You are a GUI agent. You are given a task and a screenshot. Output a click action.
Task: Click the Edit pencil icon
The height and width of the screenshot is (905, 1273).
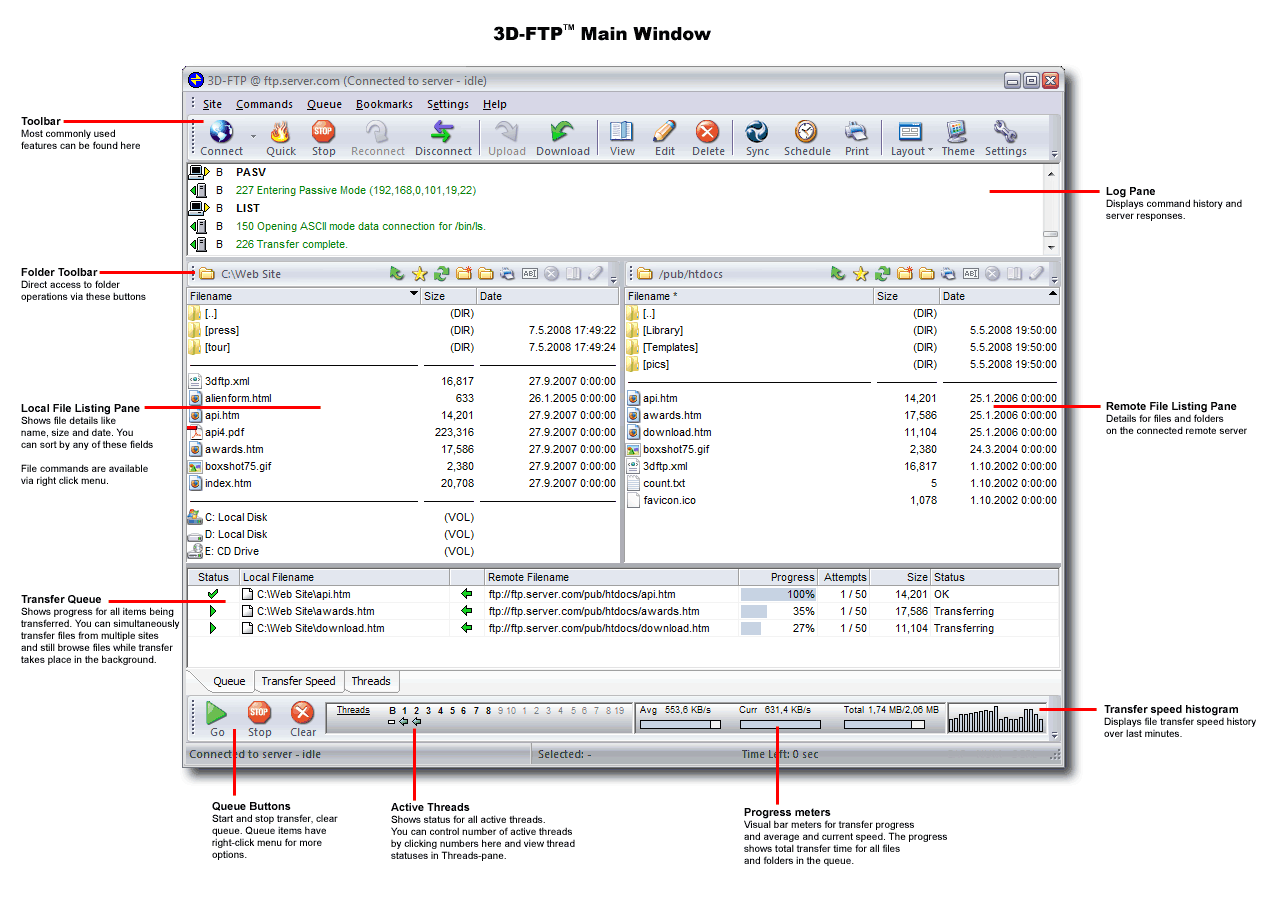click(664, 132)
